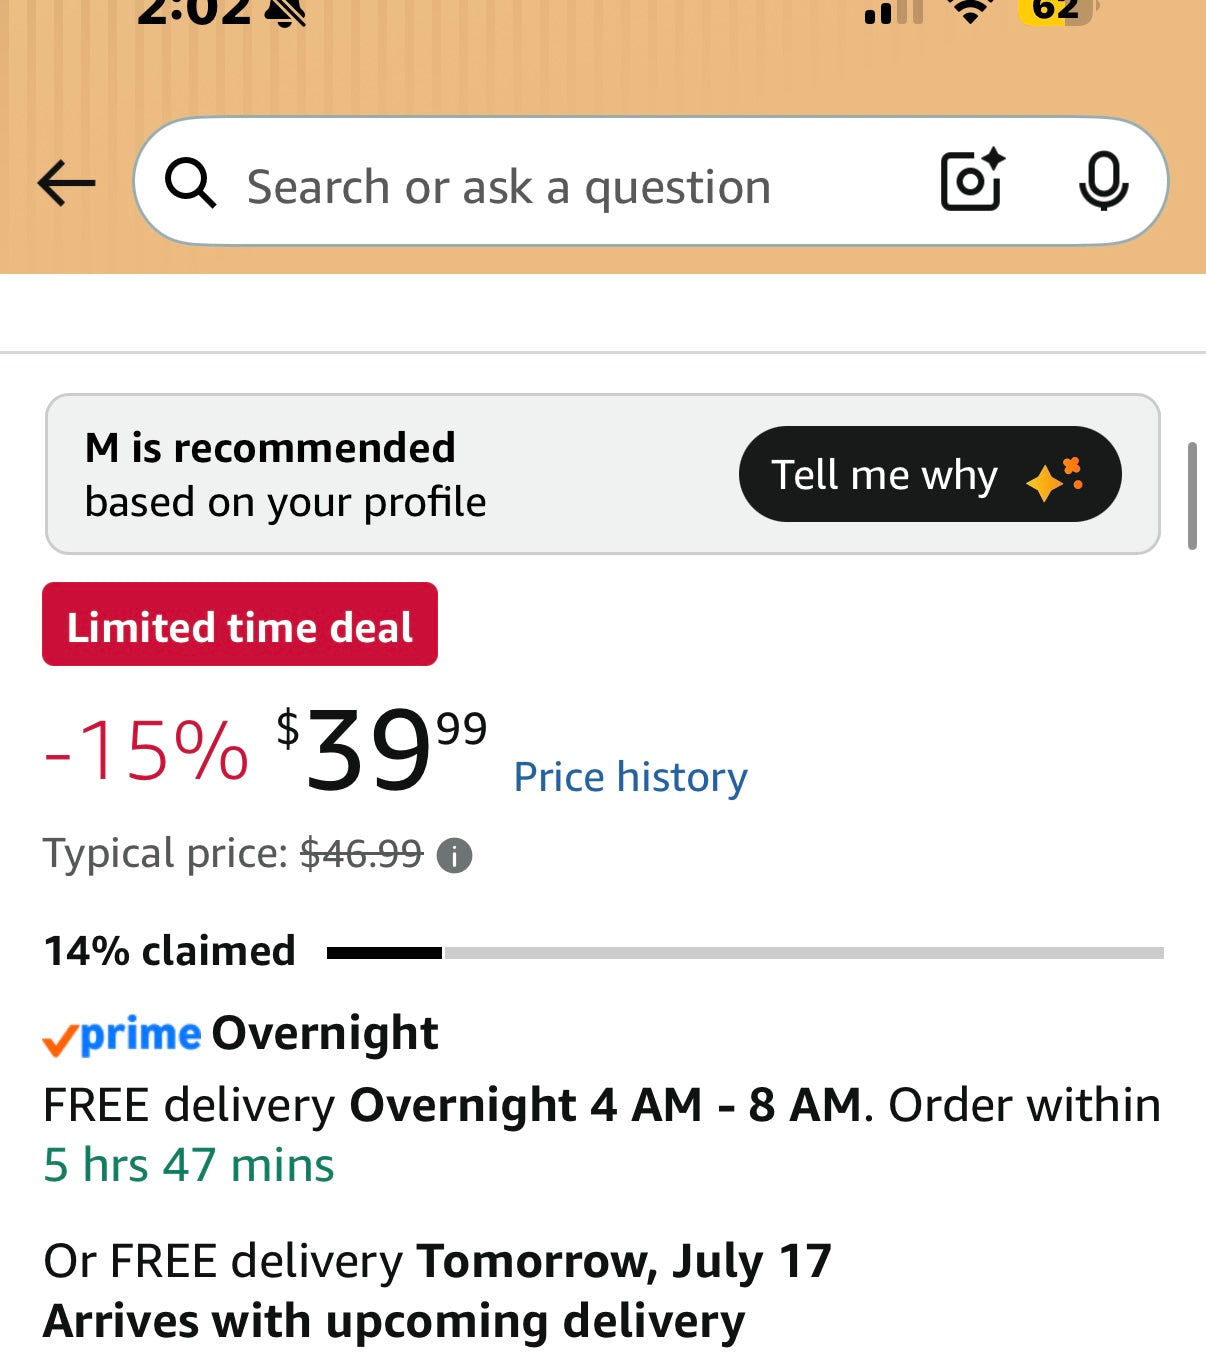Click the page scrollbar handle
This screenshot has height=1366, width=1206.
click(x=1192, y=495)
